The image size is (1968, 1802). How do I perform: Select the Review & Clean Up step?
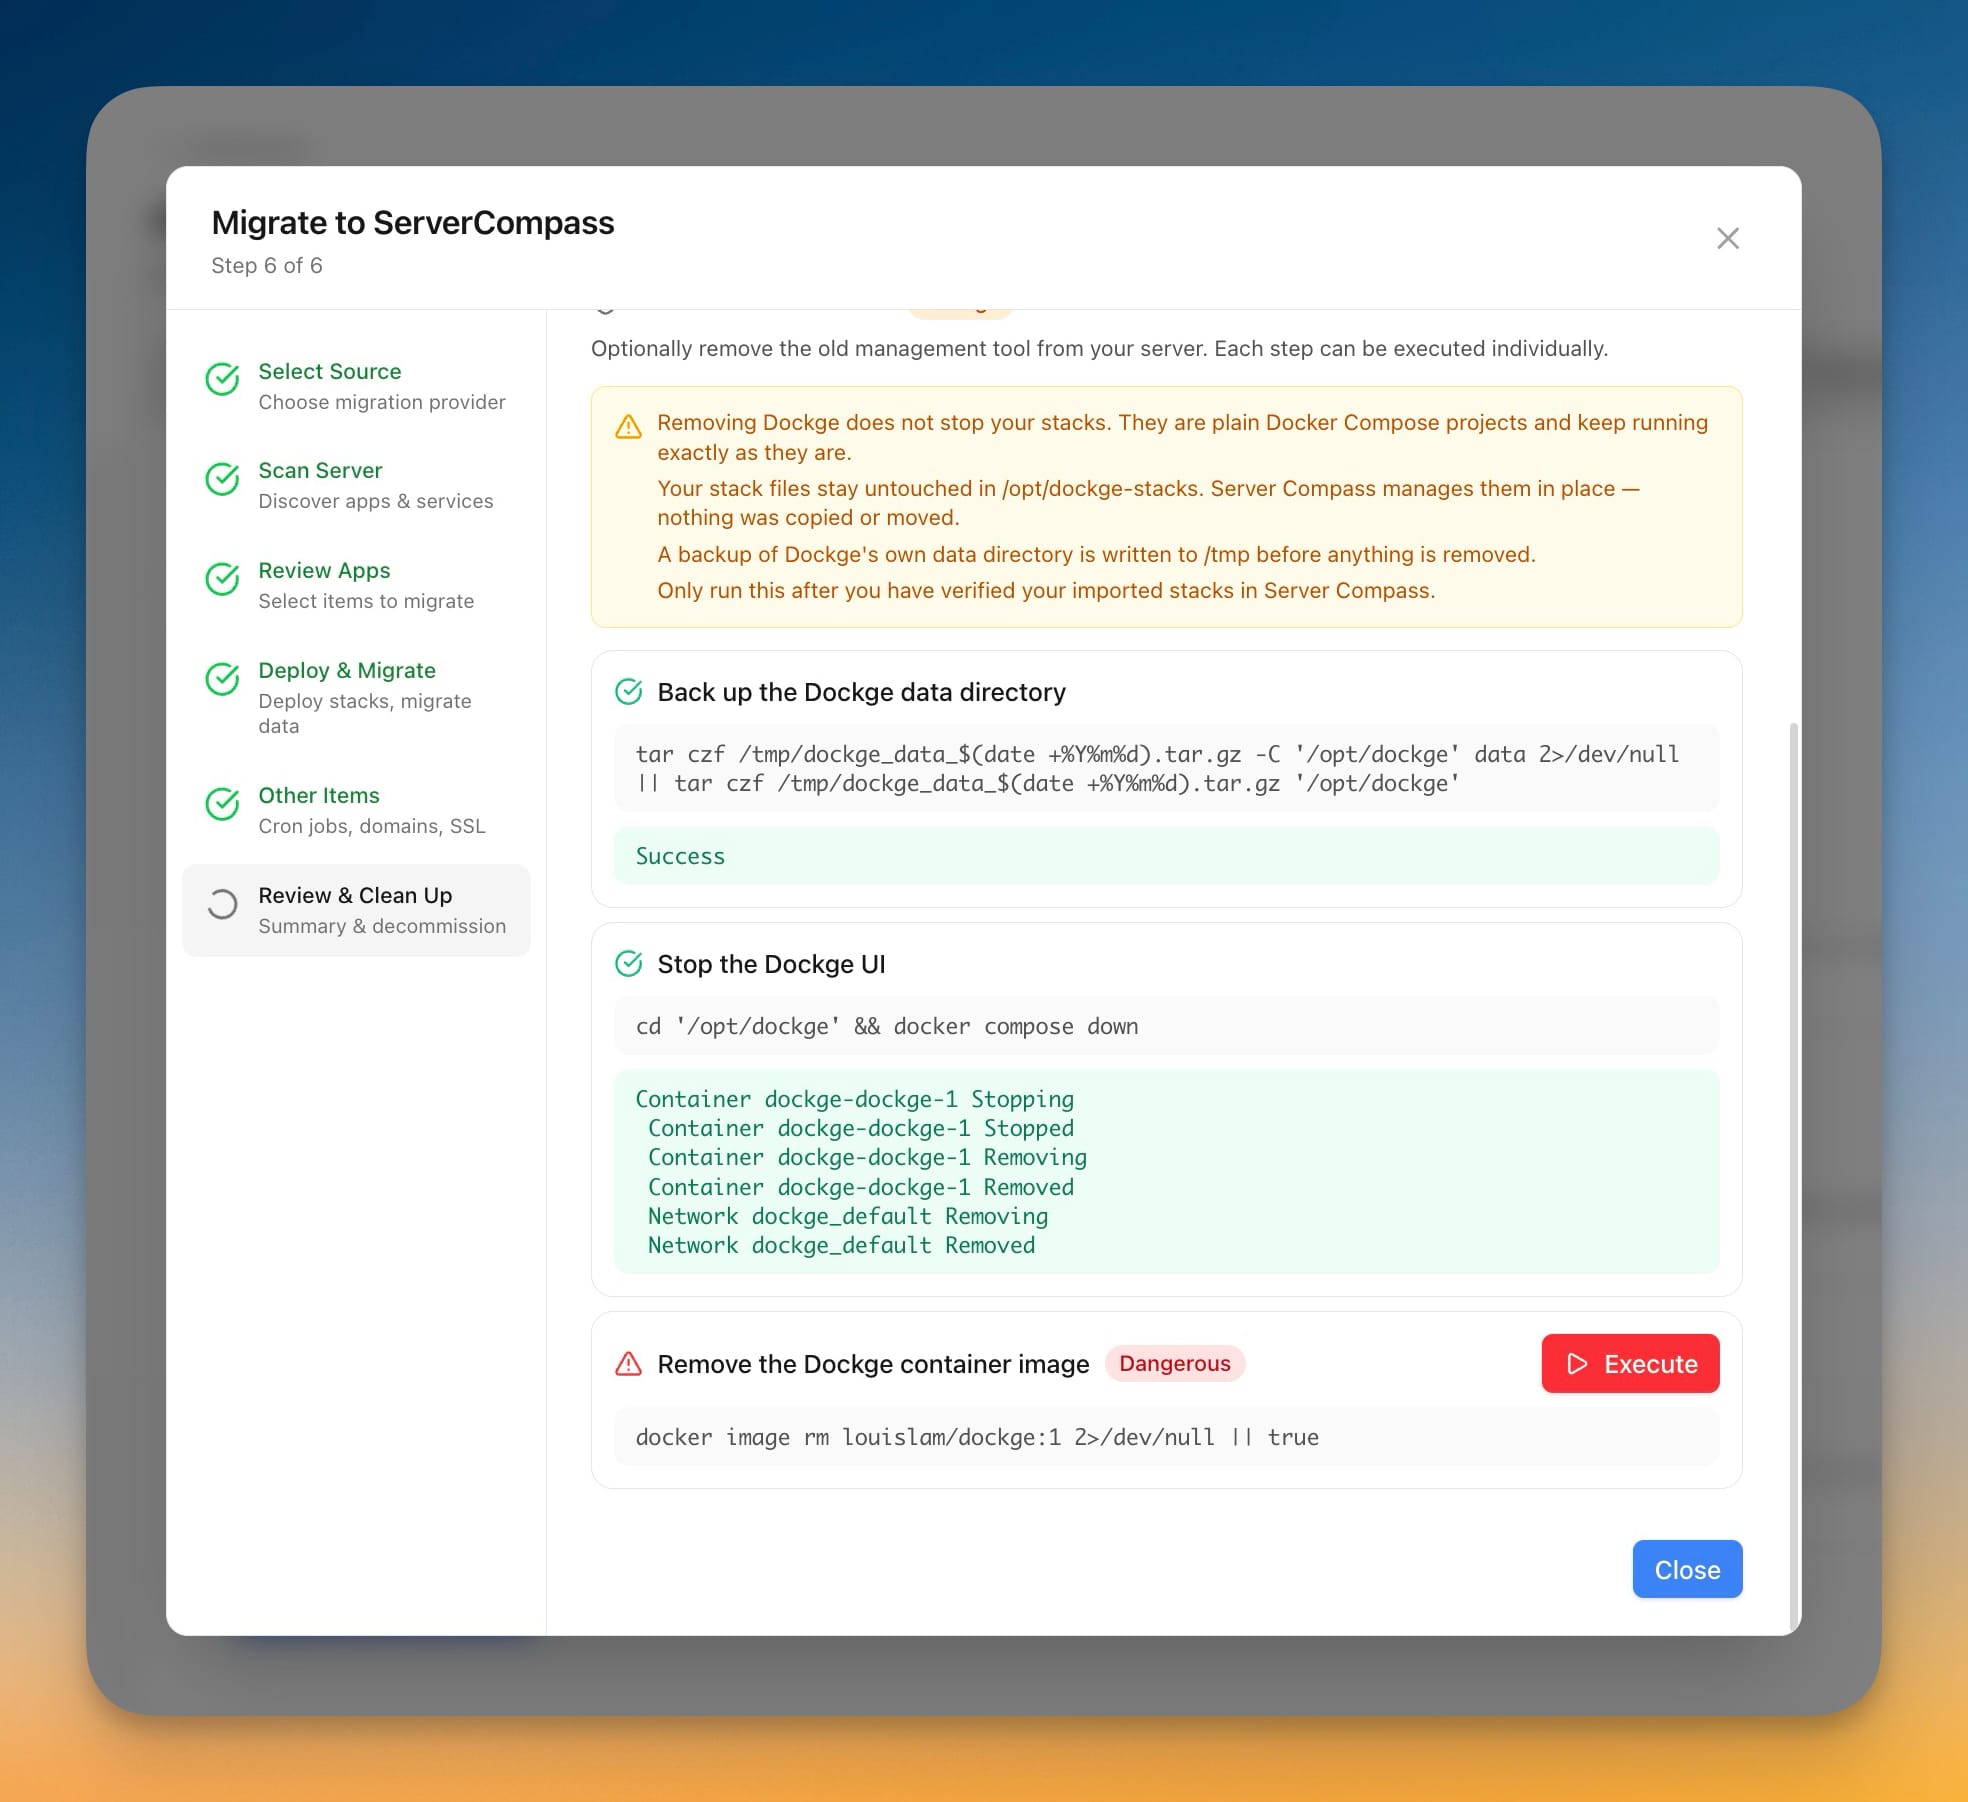click(x=356, y=910)
